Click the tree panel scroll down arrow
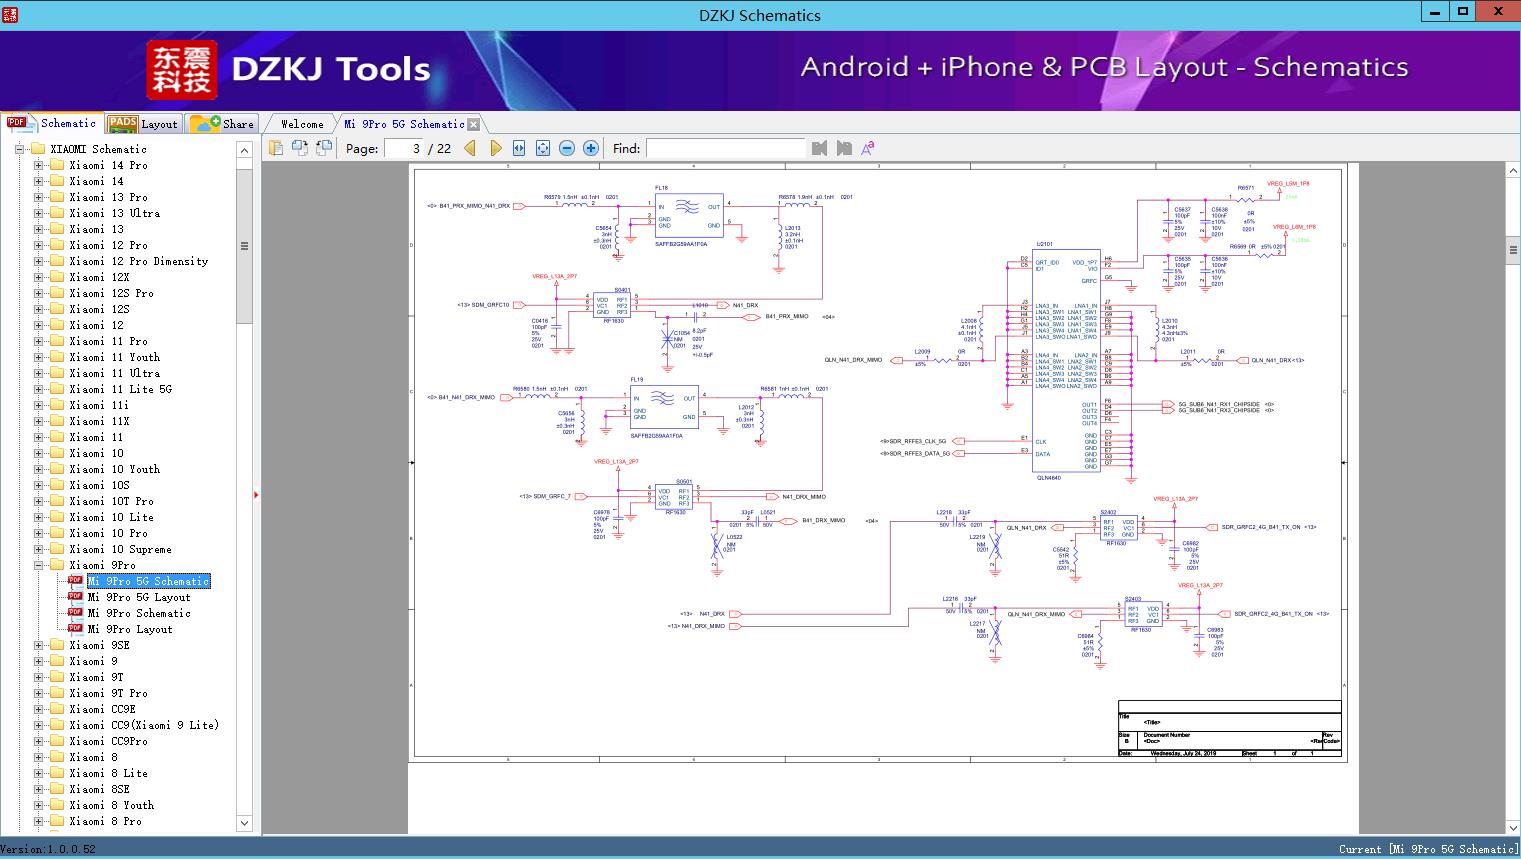The width and height of the screenshot is (1521, 859). [x=244, y=823]
